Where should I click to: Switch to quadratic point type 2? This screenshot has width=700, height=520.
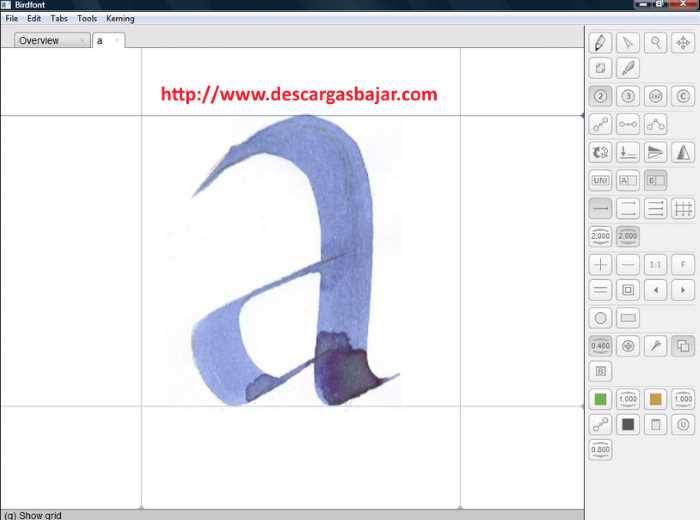click(600, 96)
